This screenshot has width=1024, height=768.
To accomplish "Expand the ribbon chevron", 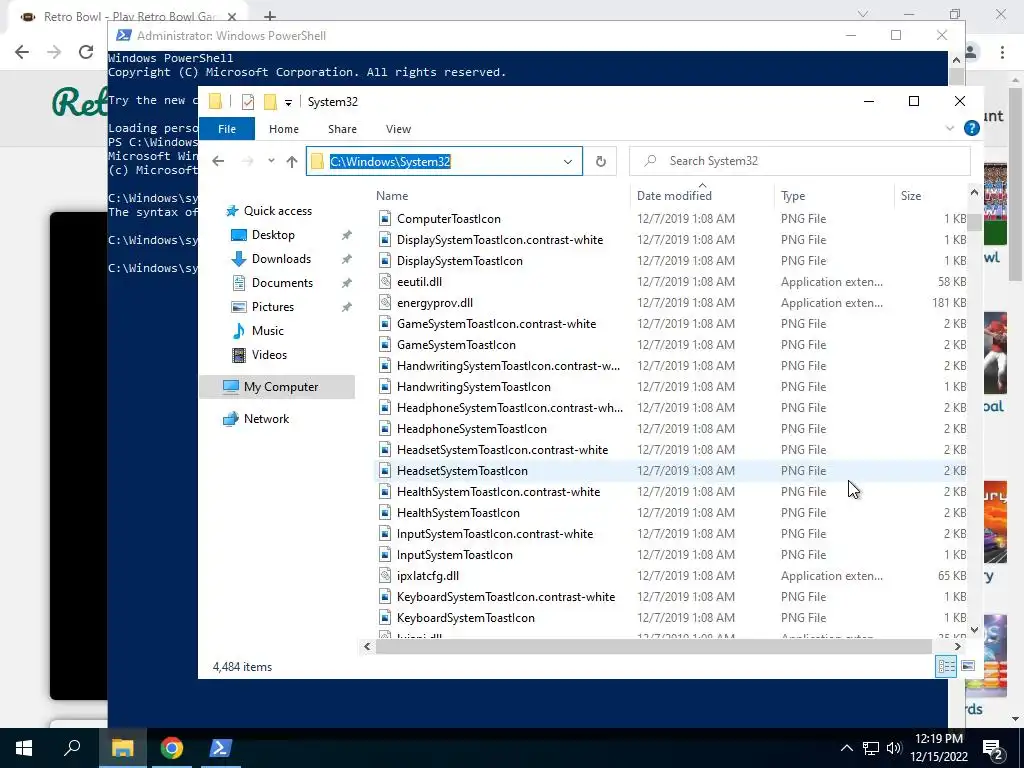I will coord(950,129).
